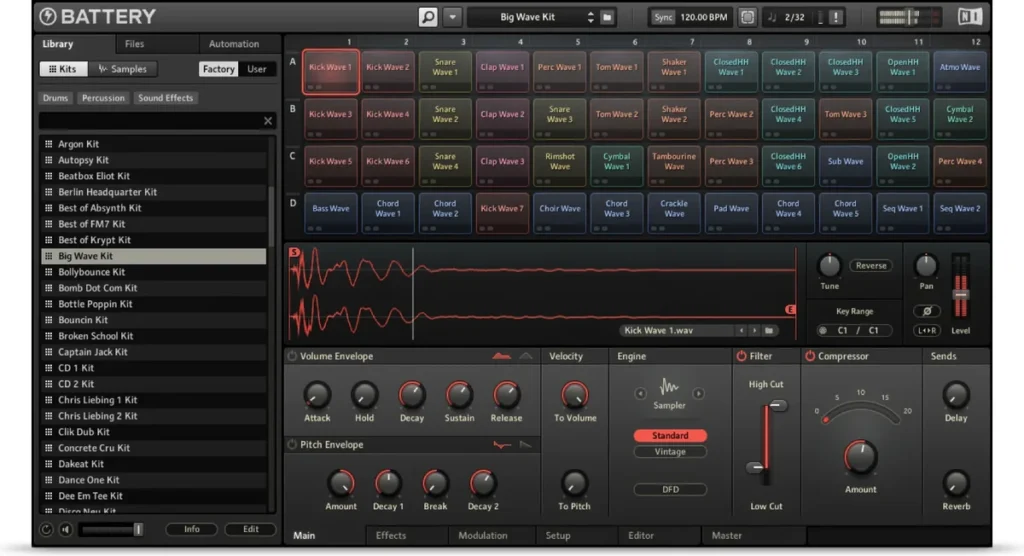Click the red E end marker on waveform
Viewport: 1024px width, 556px height.
[x=790, y=310]
